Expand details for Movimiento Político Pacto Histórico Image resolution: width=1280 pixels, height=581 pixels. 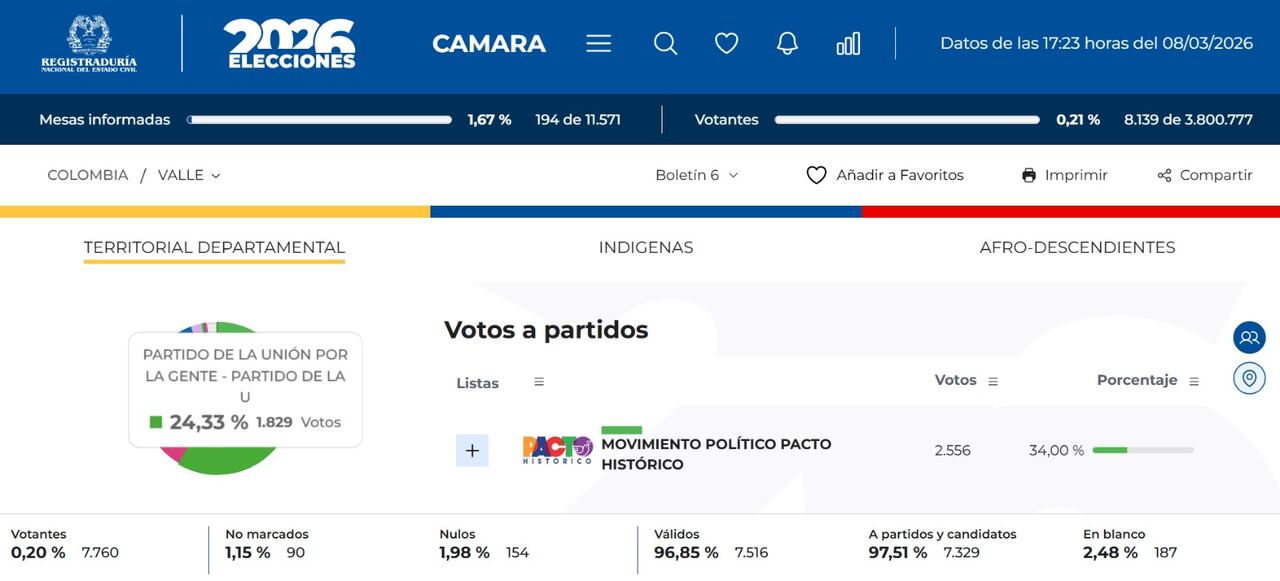click(x=471, y=450)
